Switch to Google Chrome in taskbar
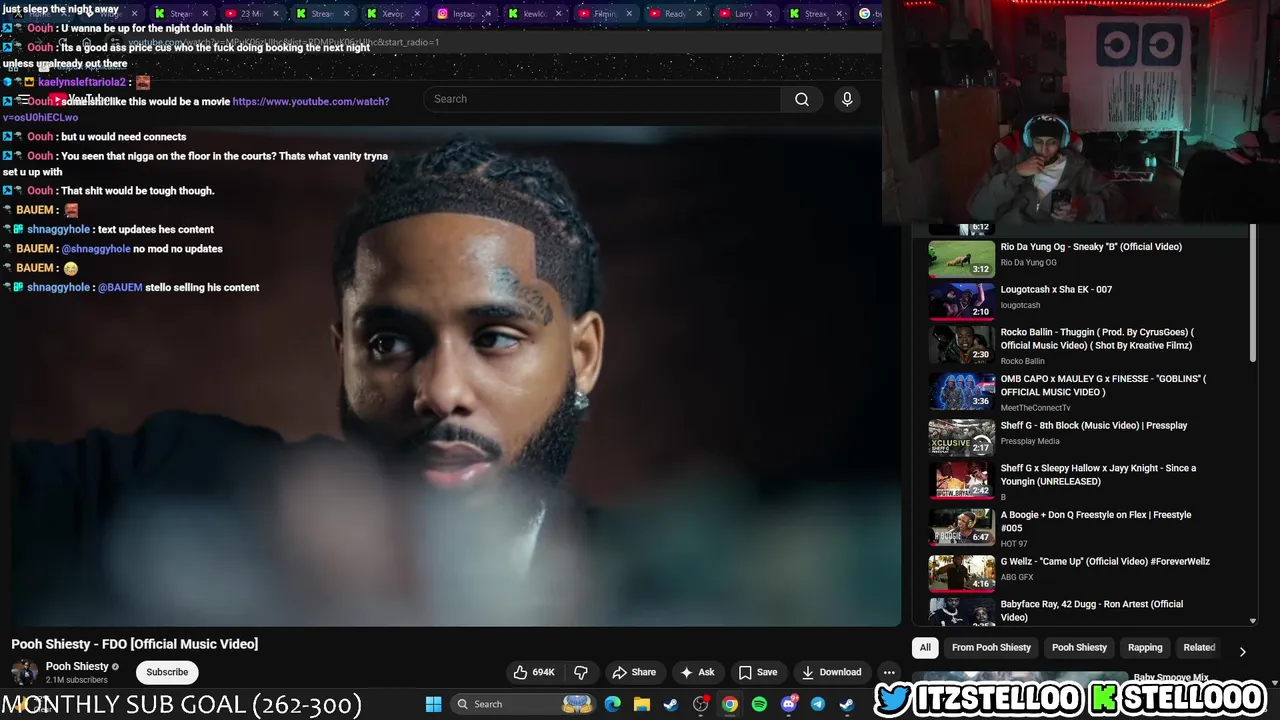This screenshot has width=1280, height=720. pos(730,704)
